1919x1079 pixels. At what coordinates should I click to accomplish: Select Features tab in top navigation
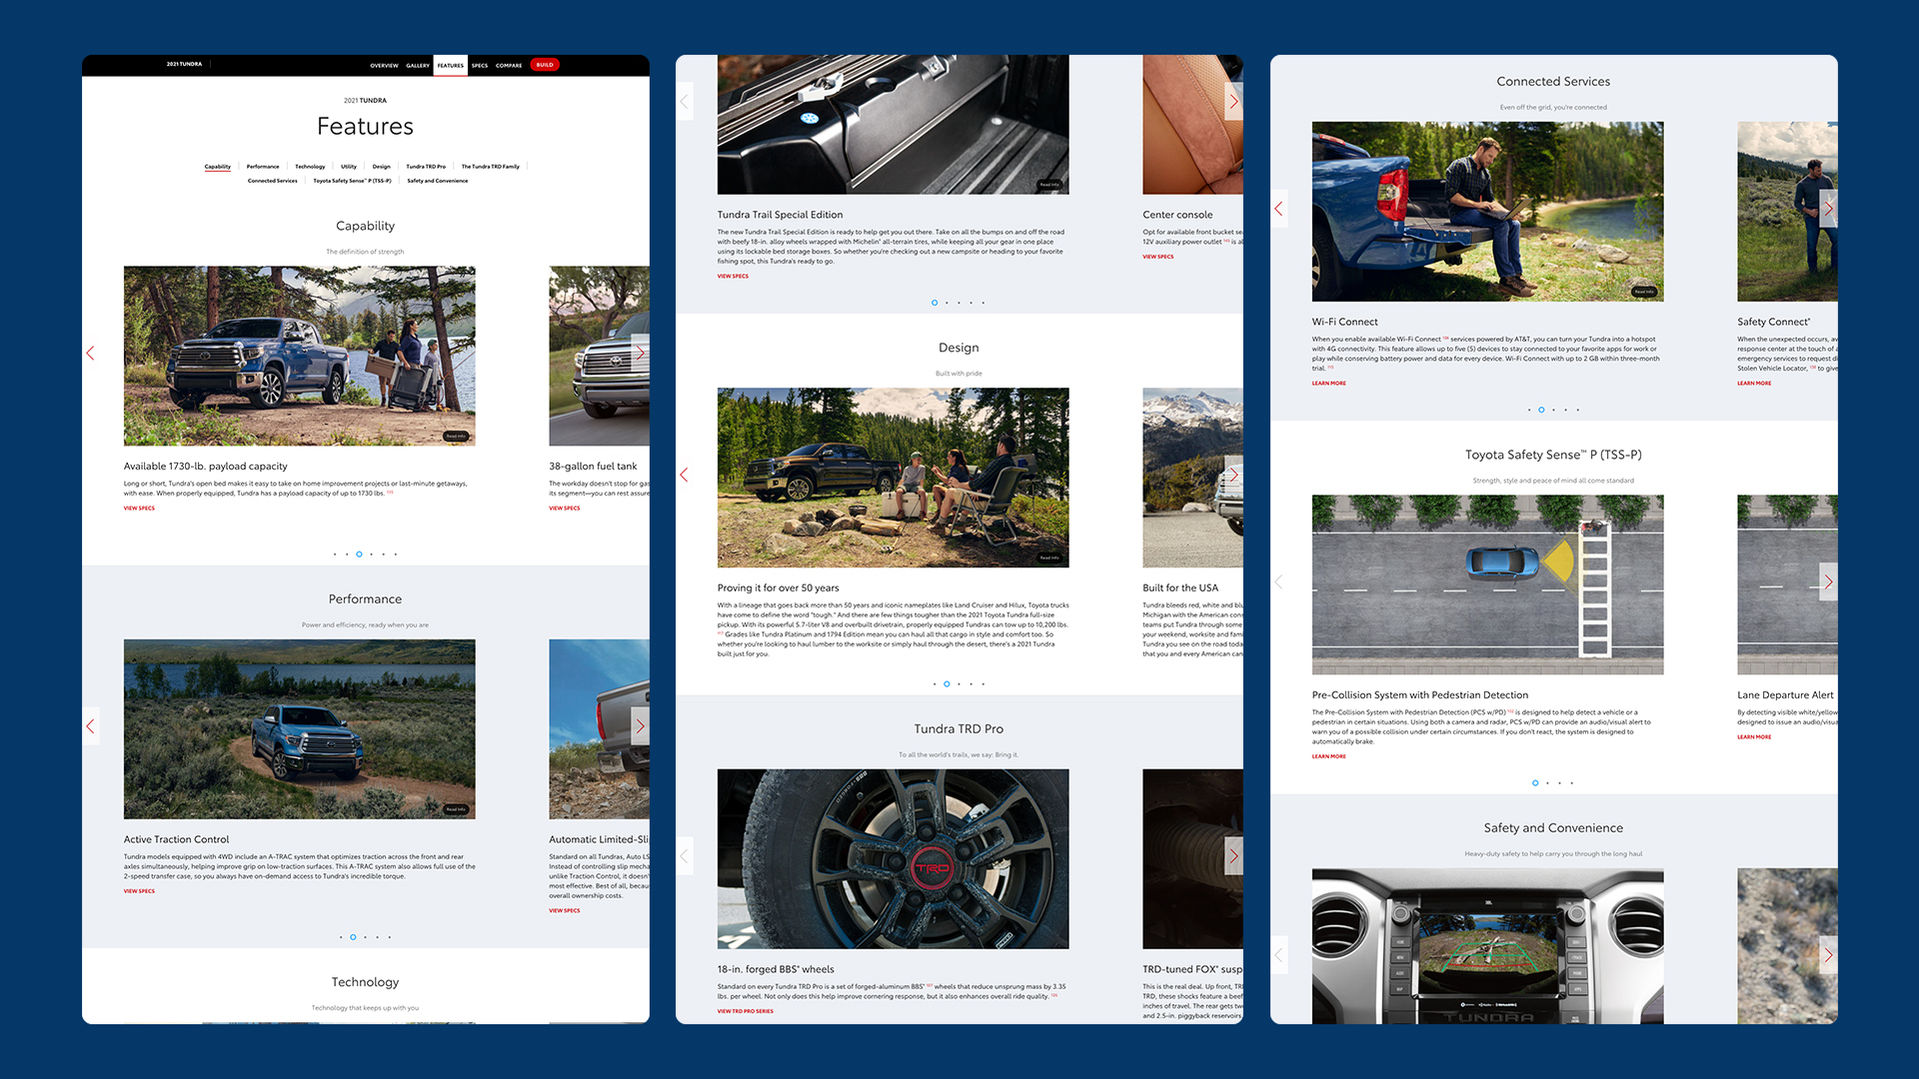pyautogui.click(x=450, y=66)
